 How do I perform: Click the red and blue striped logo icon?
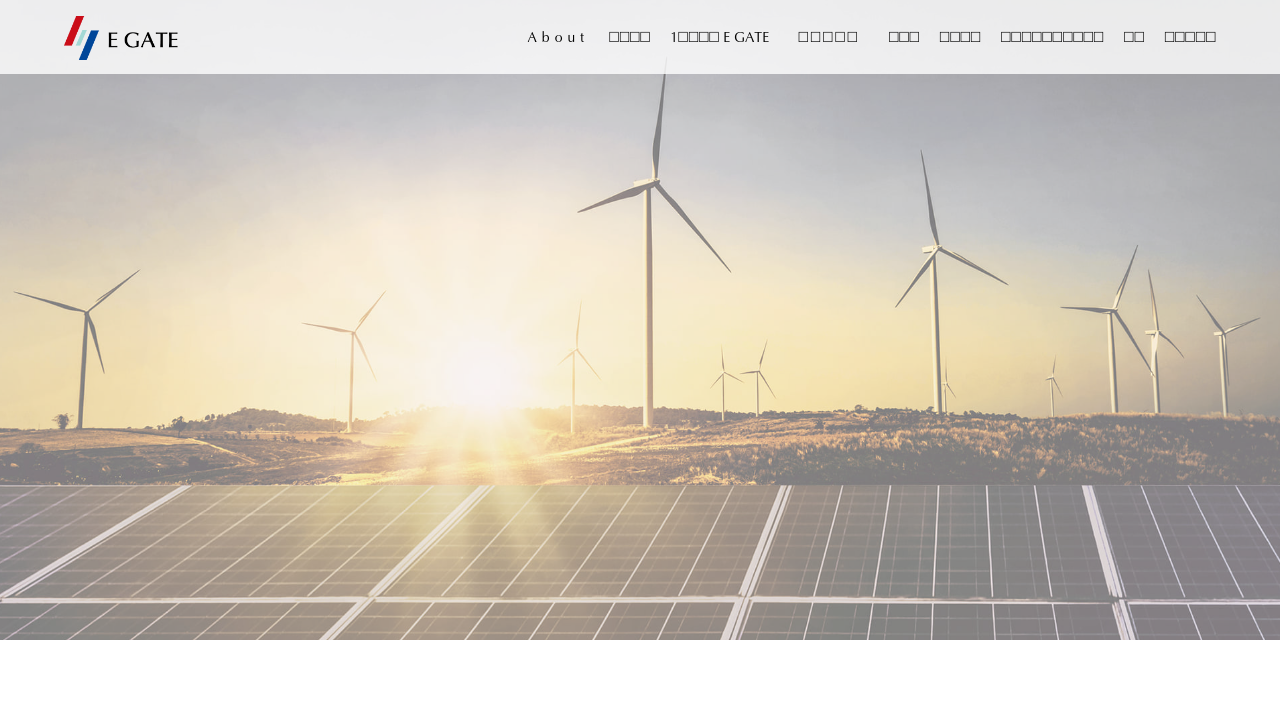(81, 37)
